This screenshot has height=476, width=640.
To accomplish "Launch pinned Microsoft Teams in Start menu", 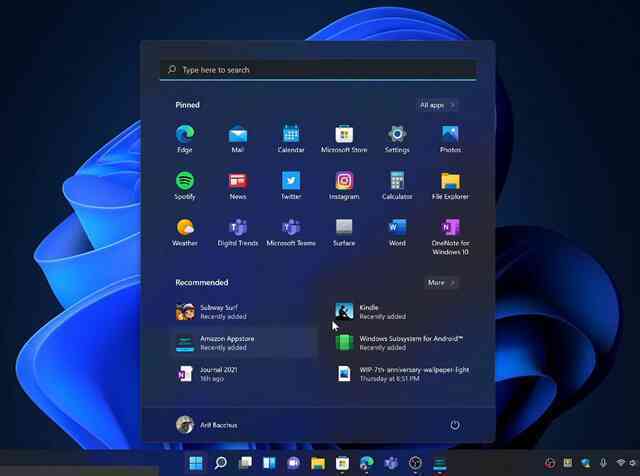I will coord(291,233).
